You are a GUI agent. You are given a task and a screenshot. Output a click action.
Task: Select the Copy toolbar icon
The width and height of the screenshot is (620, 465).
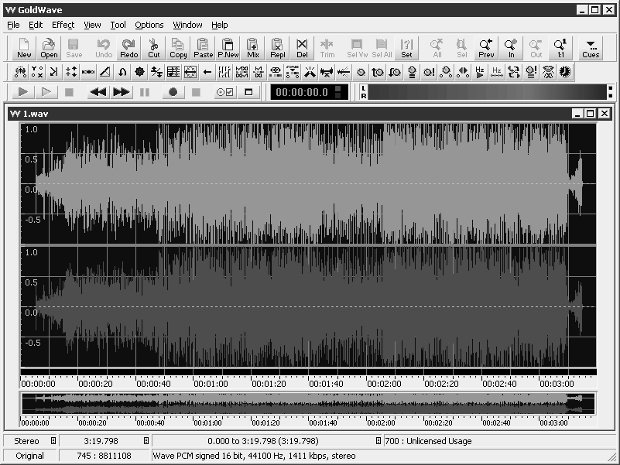pyautogui.click(x=178, y=48)
